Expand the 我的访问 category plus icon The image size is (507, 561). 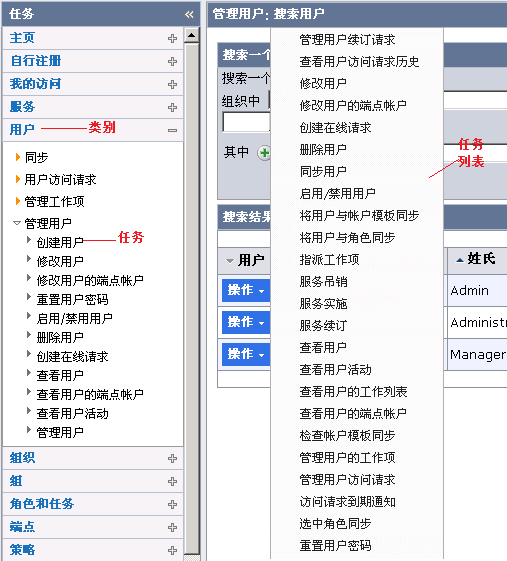172,84
